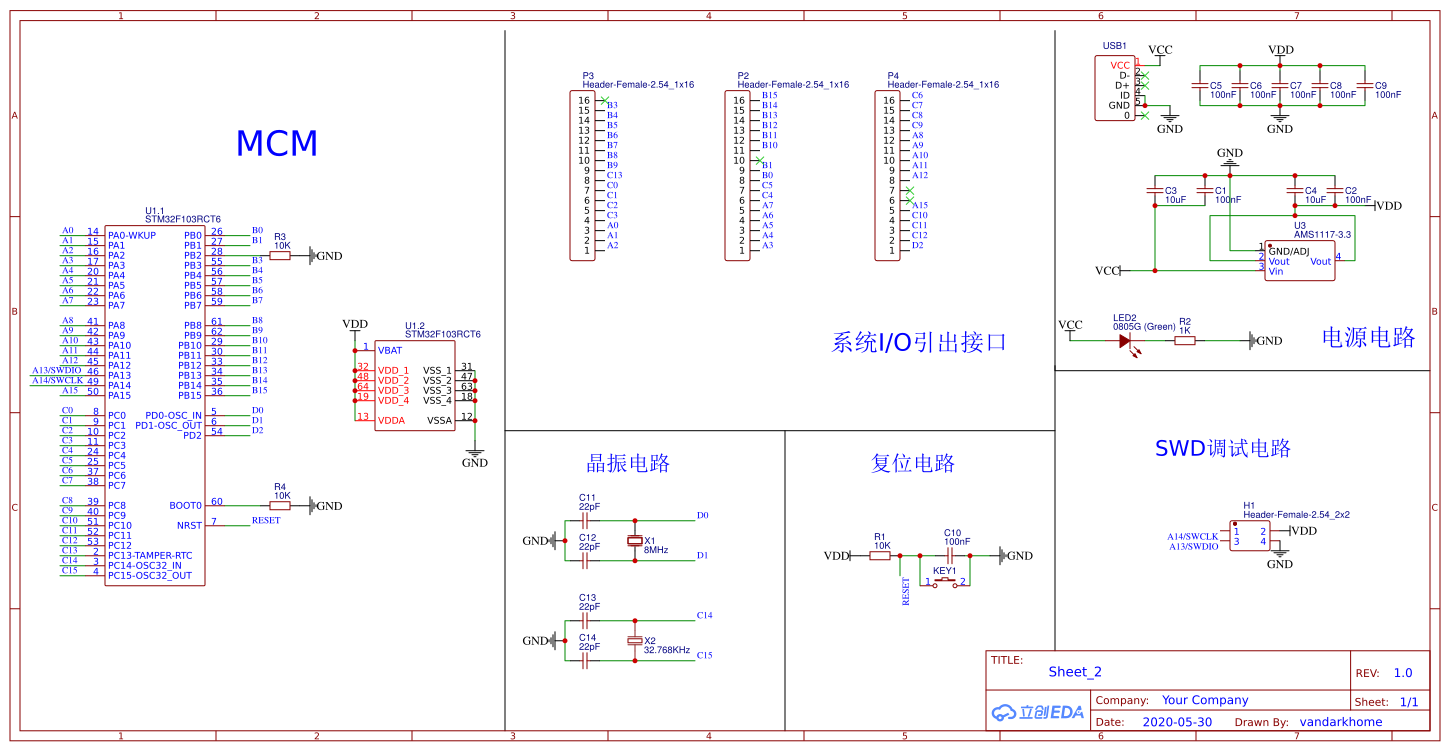This screenshot has height=751, width=1450.
Task: Click the PC13-TAMPER-RTC pin label
Action: pos(150,556)
